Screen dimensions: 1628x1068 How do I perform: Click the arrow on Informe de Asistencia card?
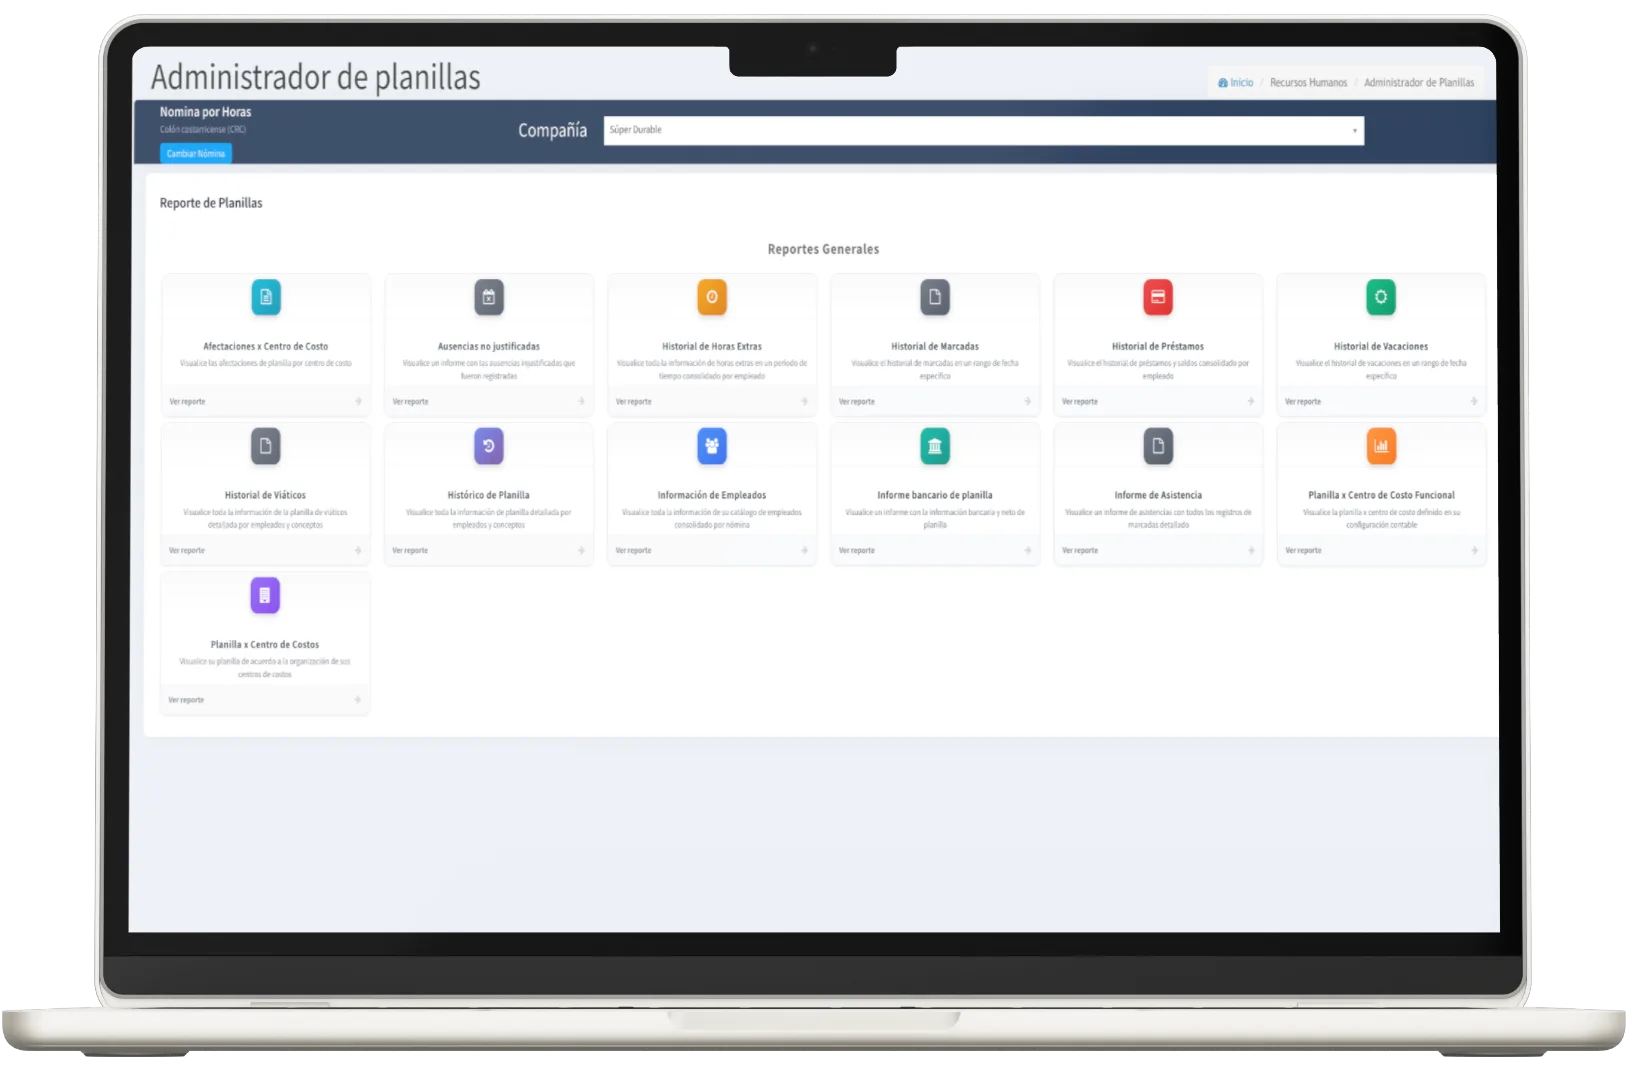(x=1251, y=551)
